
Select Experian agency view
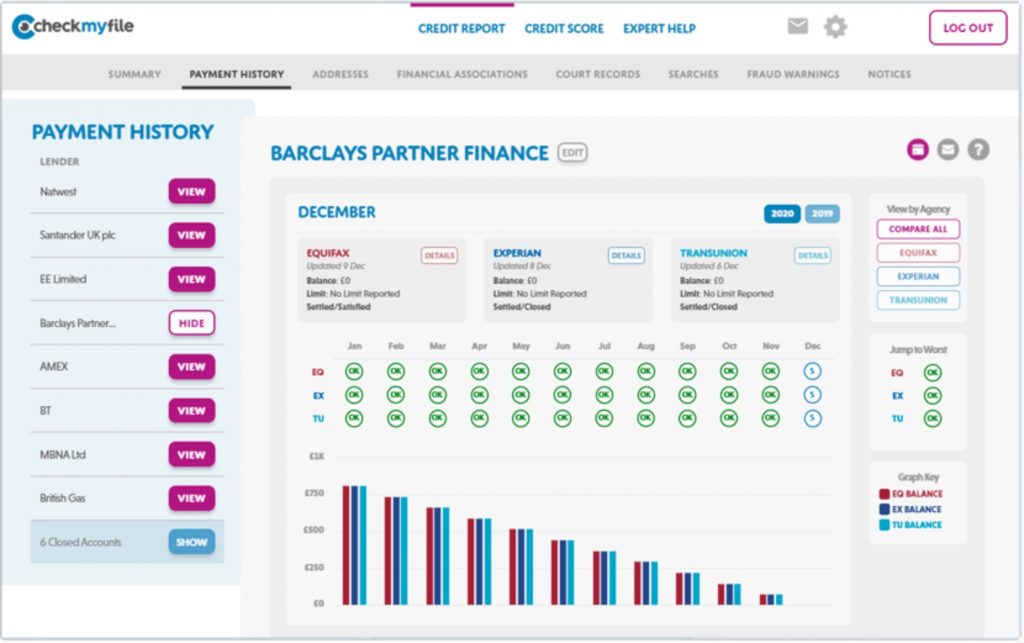[918, 276]
